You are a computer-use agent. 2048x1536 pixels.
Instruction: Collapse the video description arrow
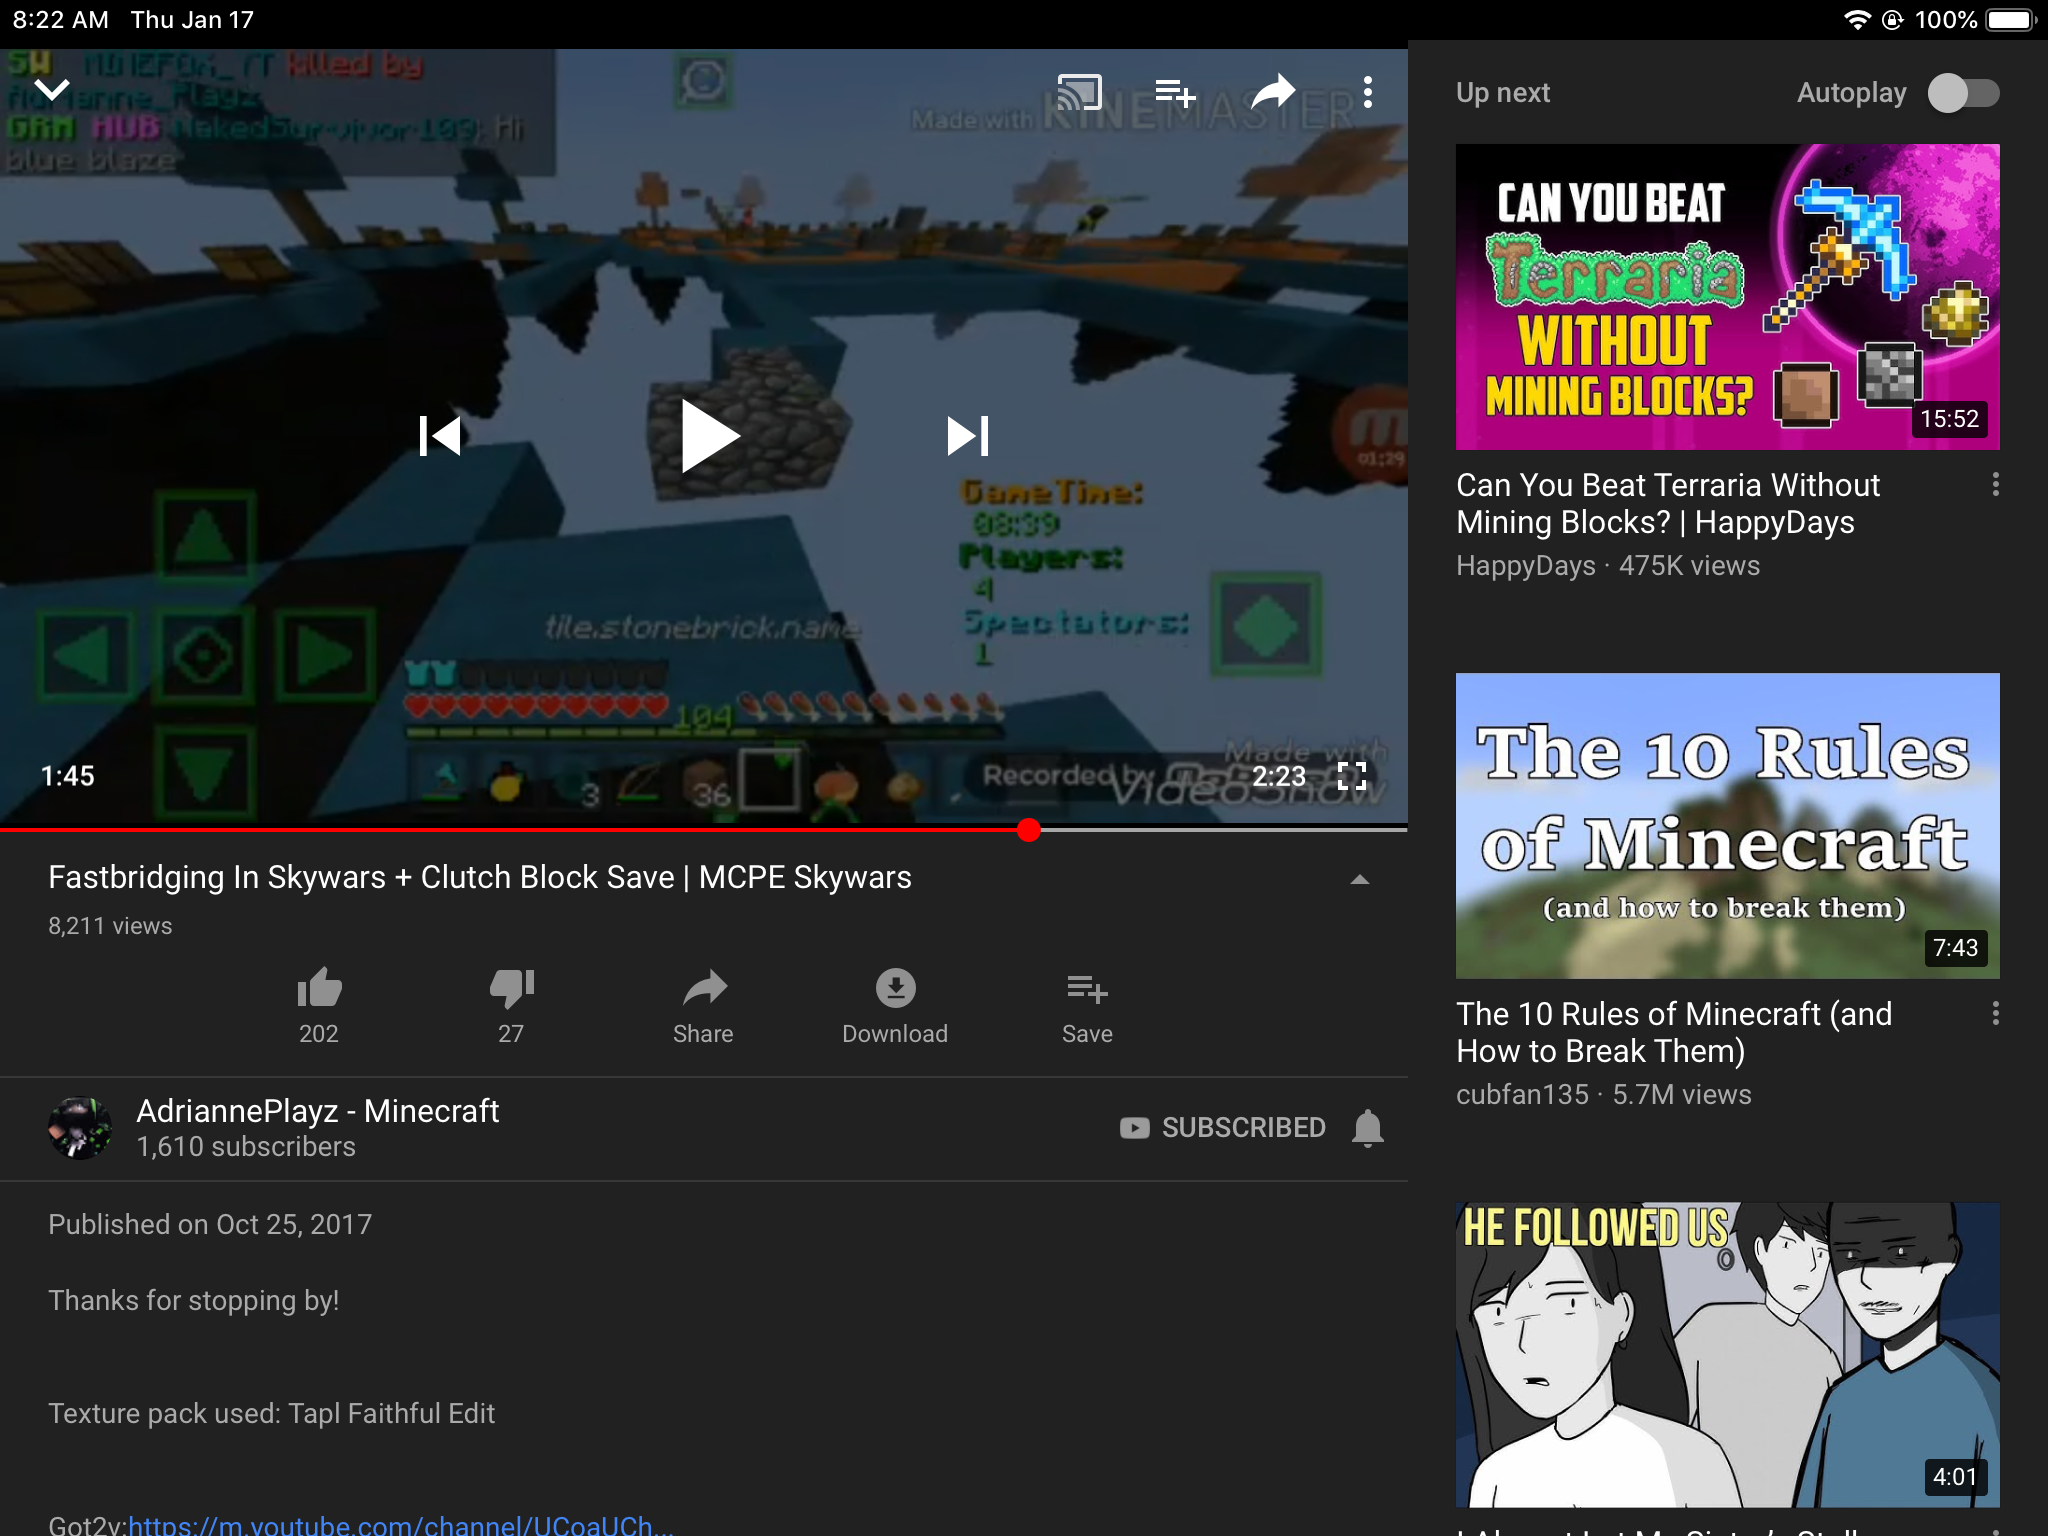1359,879
